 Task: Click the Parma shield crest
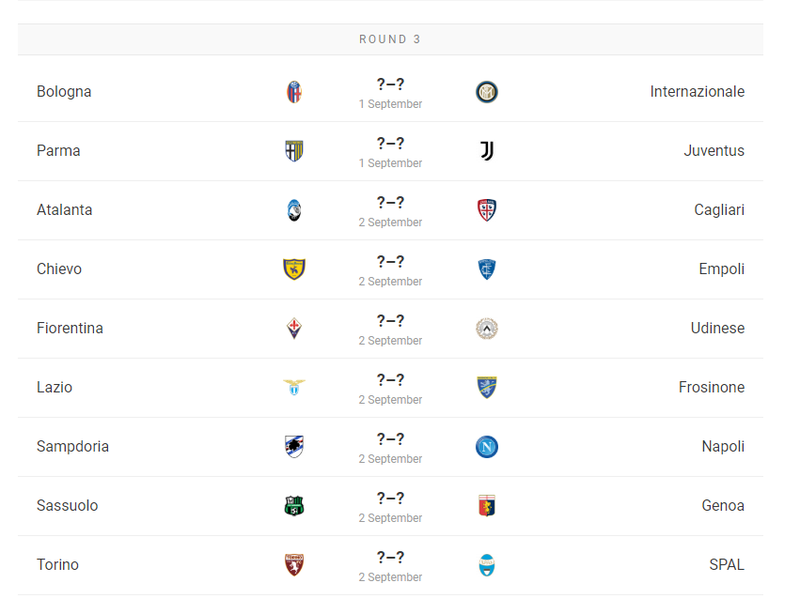[294, 151]
